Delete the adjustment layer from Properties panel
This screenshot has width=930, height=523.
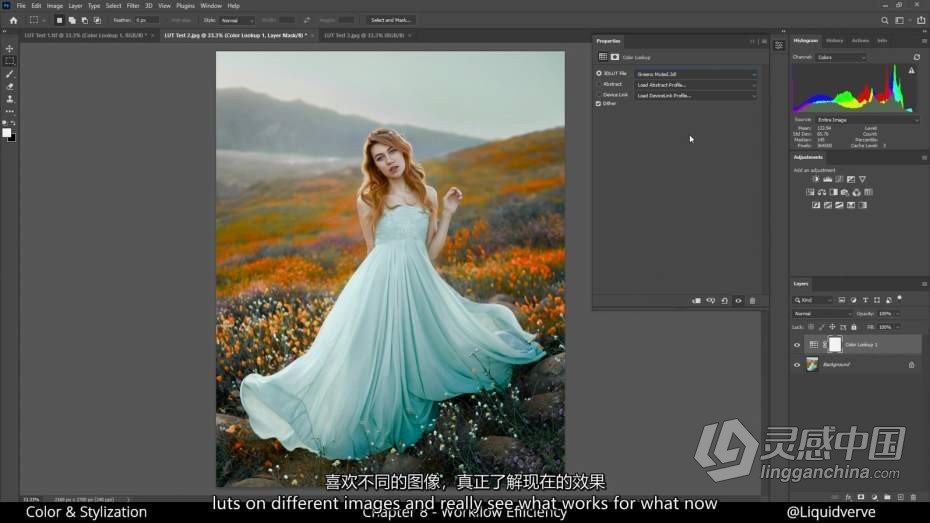pyautogui.click(x=752, y=301)
